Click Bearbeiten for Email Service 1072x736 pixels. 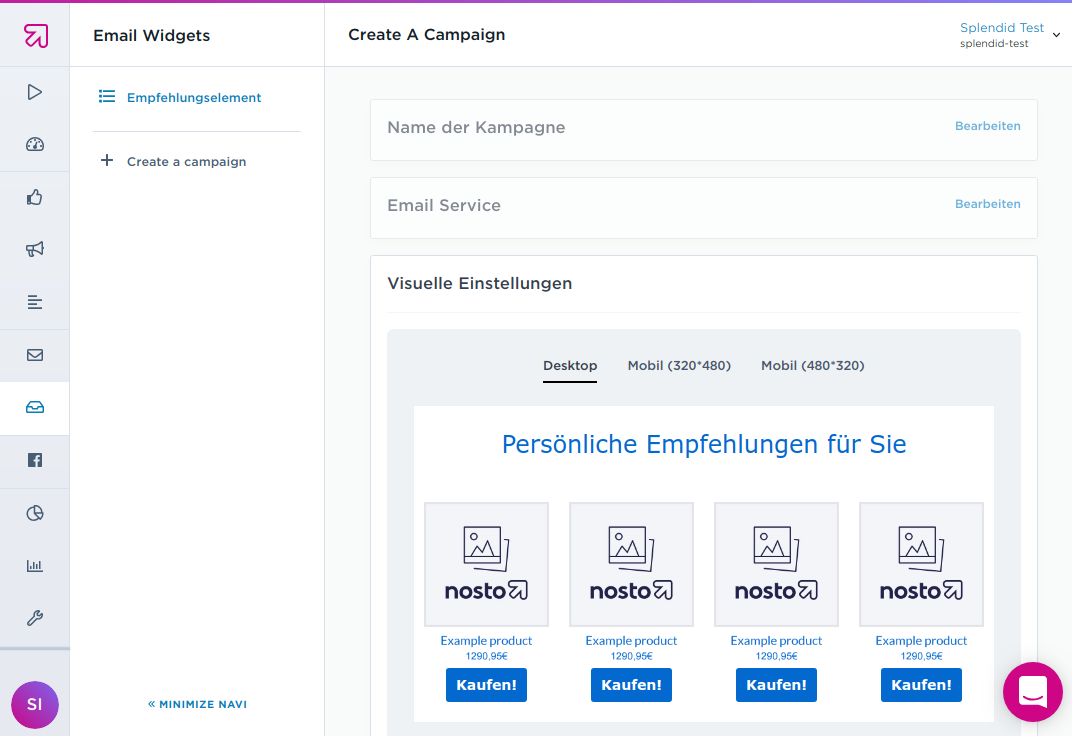click(987, 204)
